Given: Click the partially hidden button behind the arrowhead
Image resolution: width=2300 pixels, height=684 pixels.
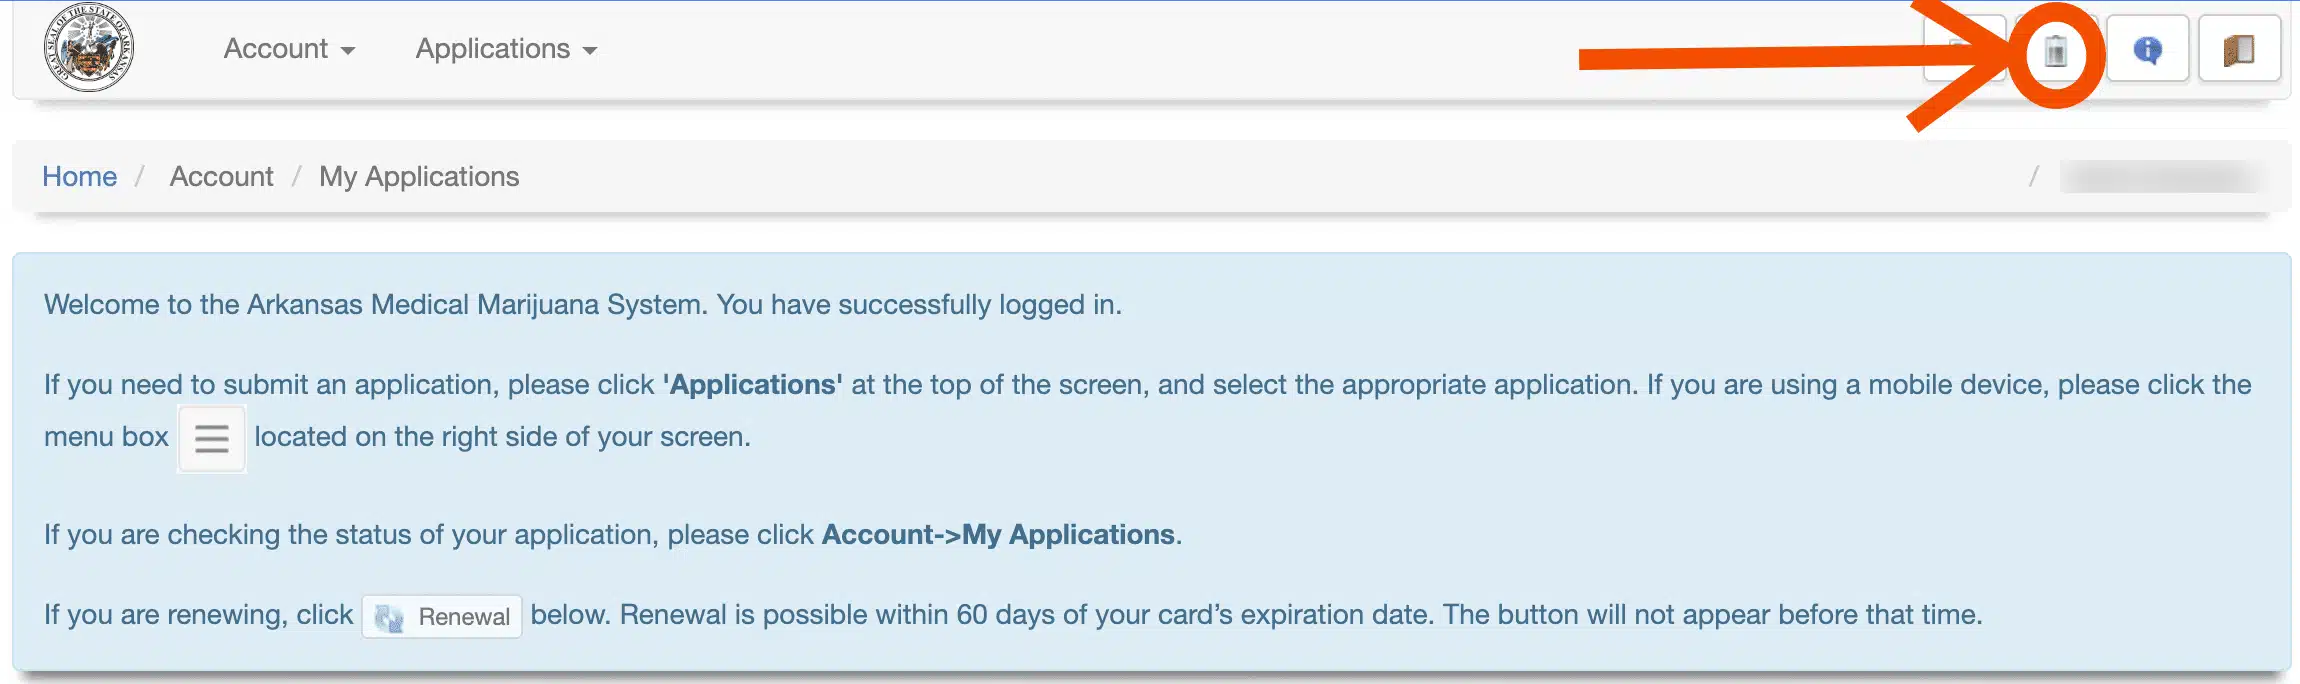Looking at the screenshot, I should tap(1964, 49).
